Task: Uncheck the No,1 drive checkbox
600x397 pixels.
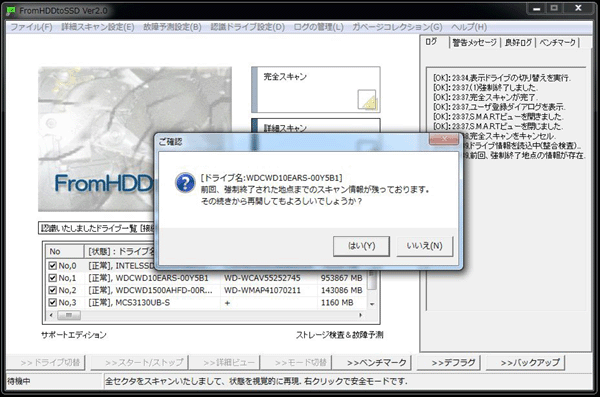Action: [52, 278]
